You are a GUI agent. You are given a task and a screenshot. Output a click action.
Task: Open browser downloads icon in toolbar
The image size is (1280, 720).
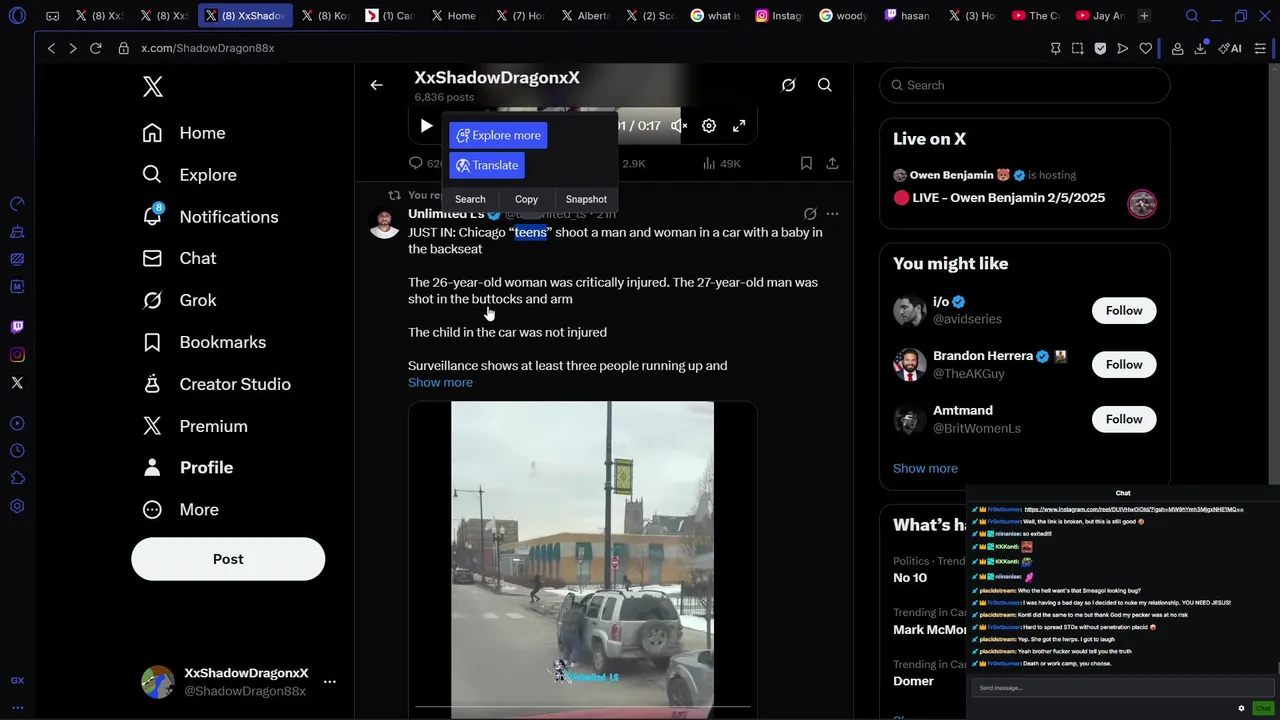[x=1200, y=48]
